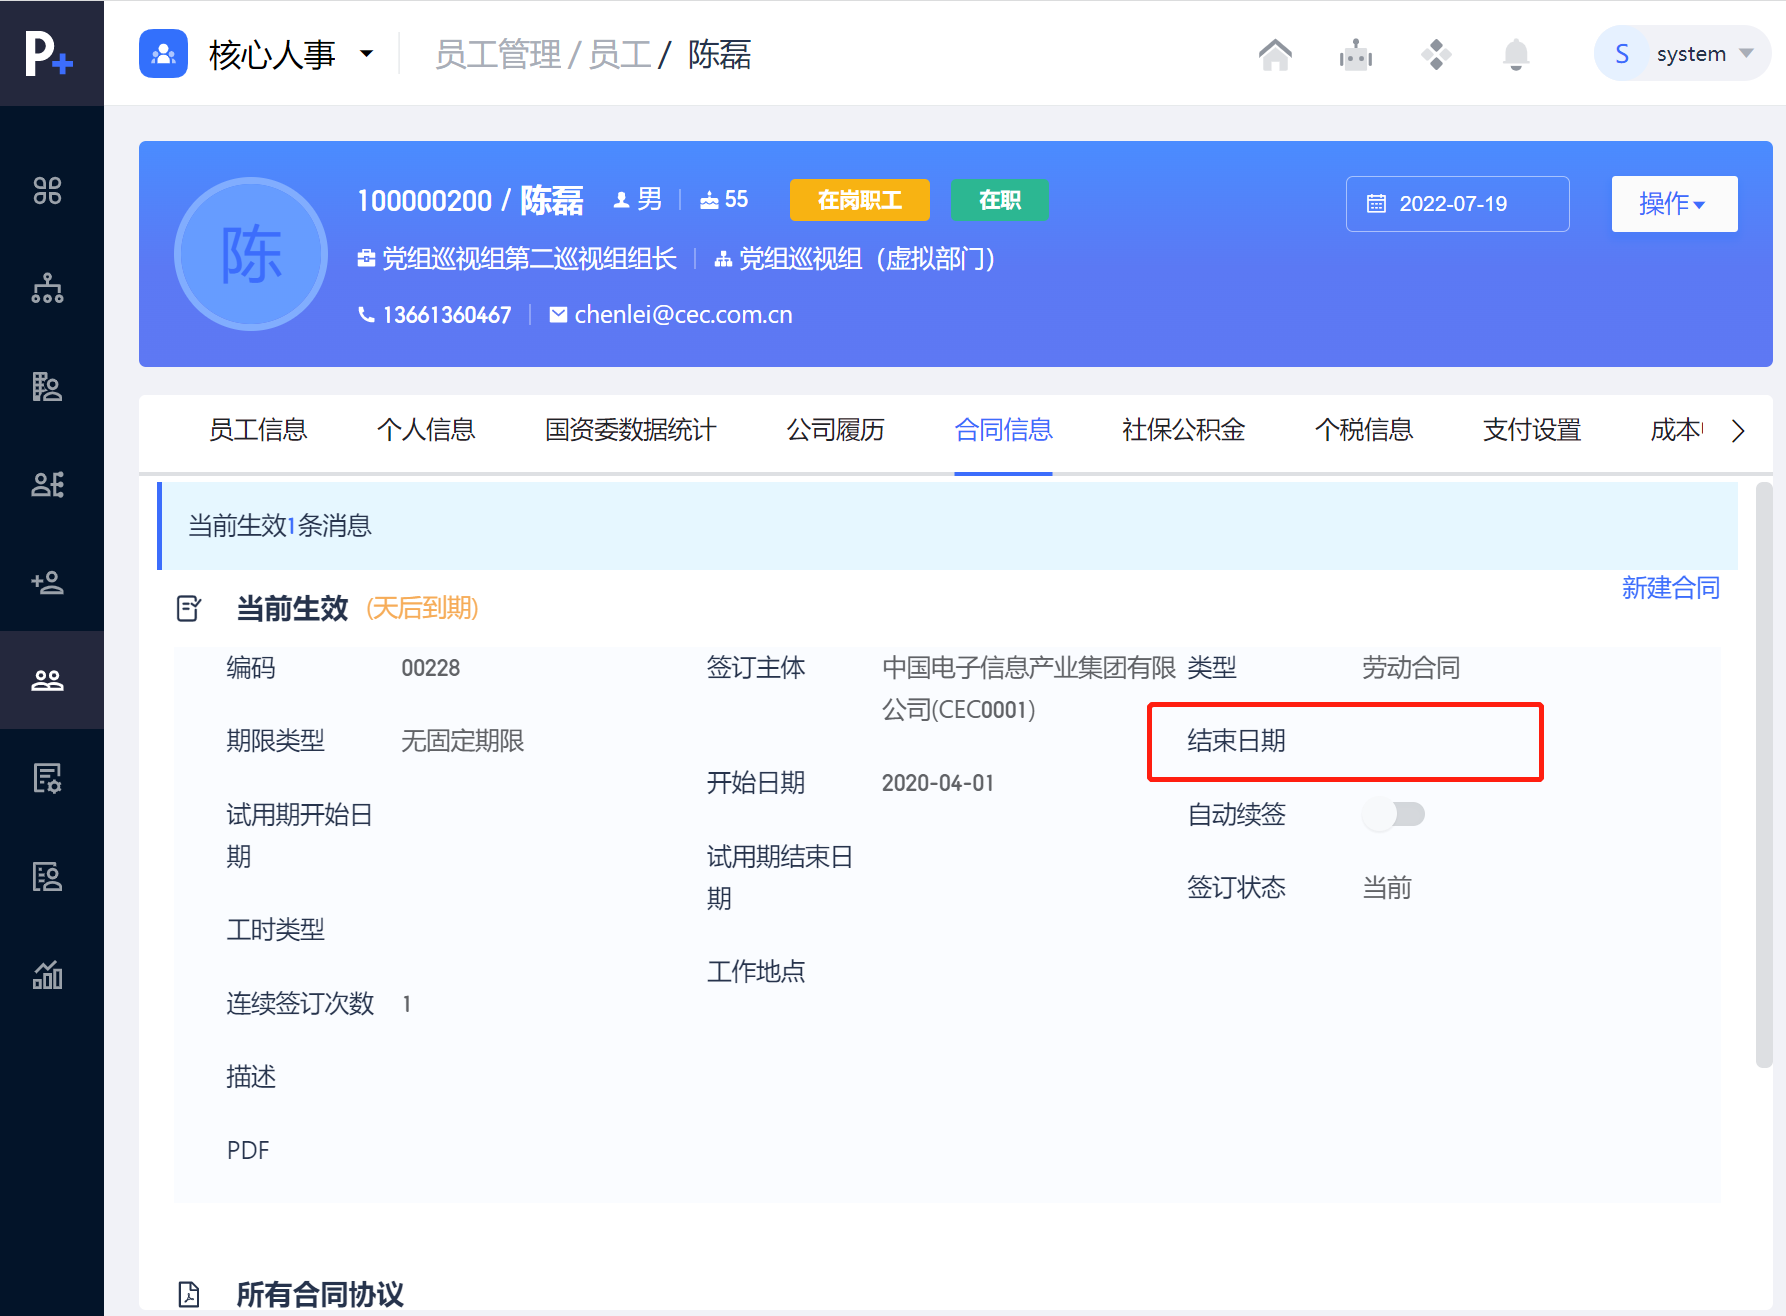Open the statistics chart sidebar icon
The width and height of the screenshot is (1786, 1316).
[47, 975]
